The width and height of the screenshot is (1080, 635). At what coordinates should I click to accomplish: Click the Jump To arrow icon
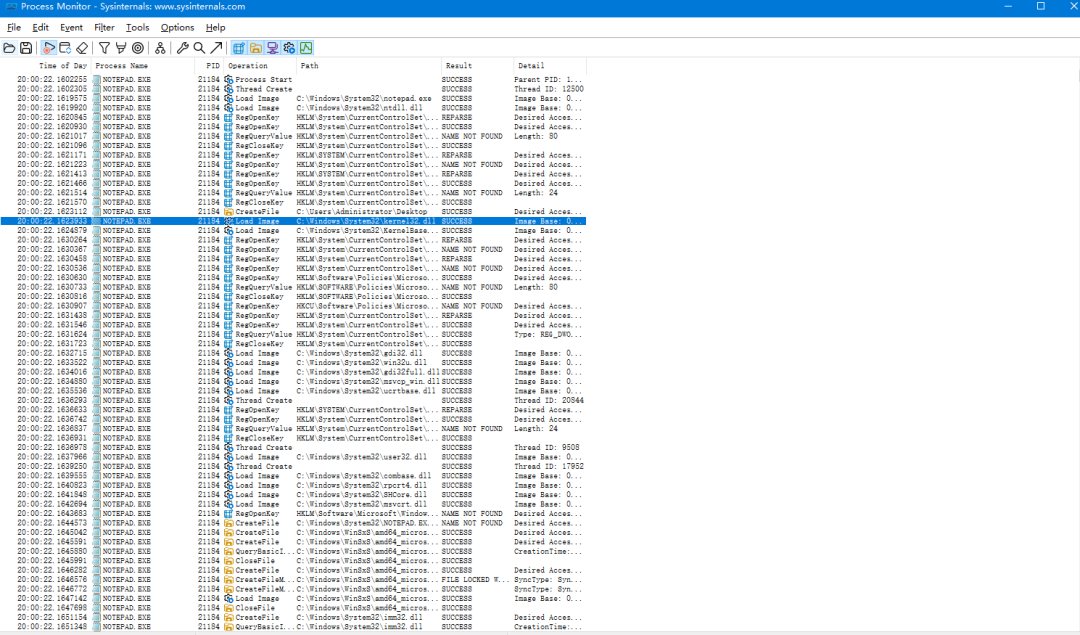click(x=216, y=48)
